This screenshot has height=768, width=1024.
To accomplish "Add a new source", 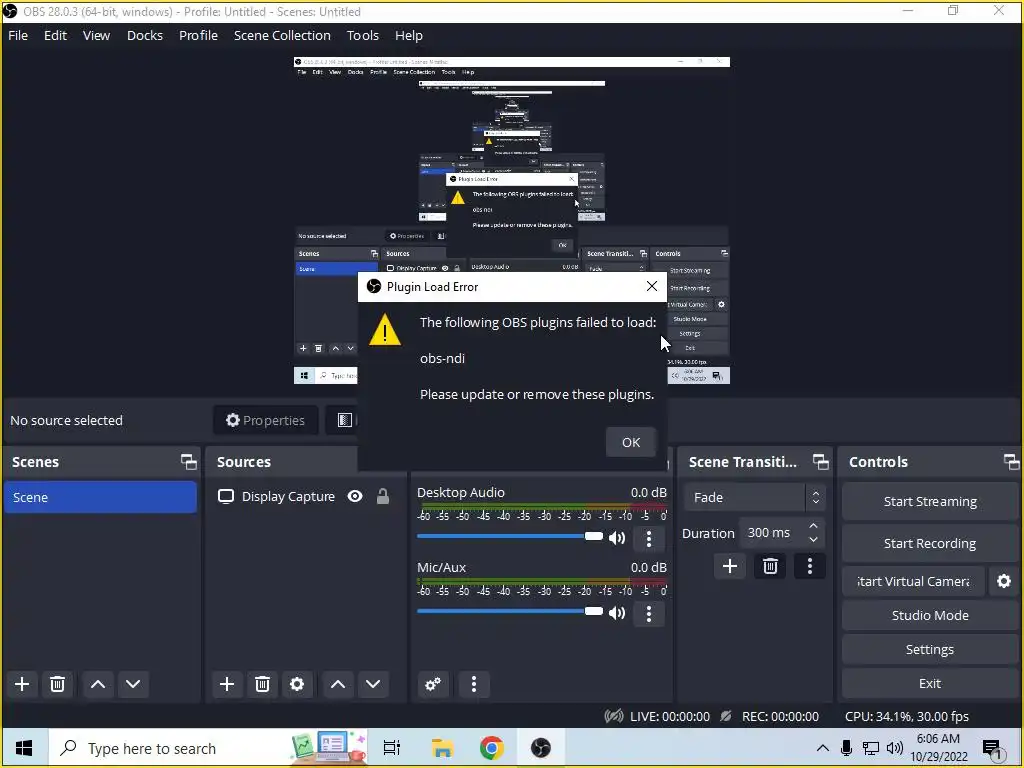I will pos(227,684).
